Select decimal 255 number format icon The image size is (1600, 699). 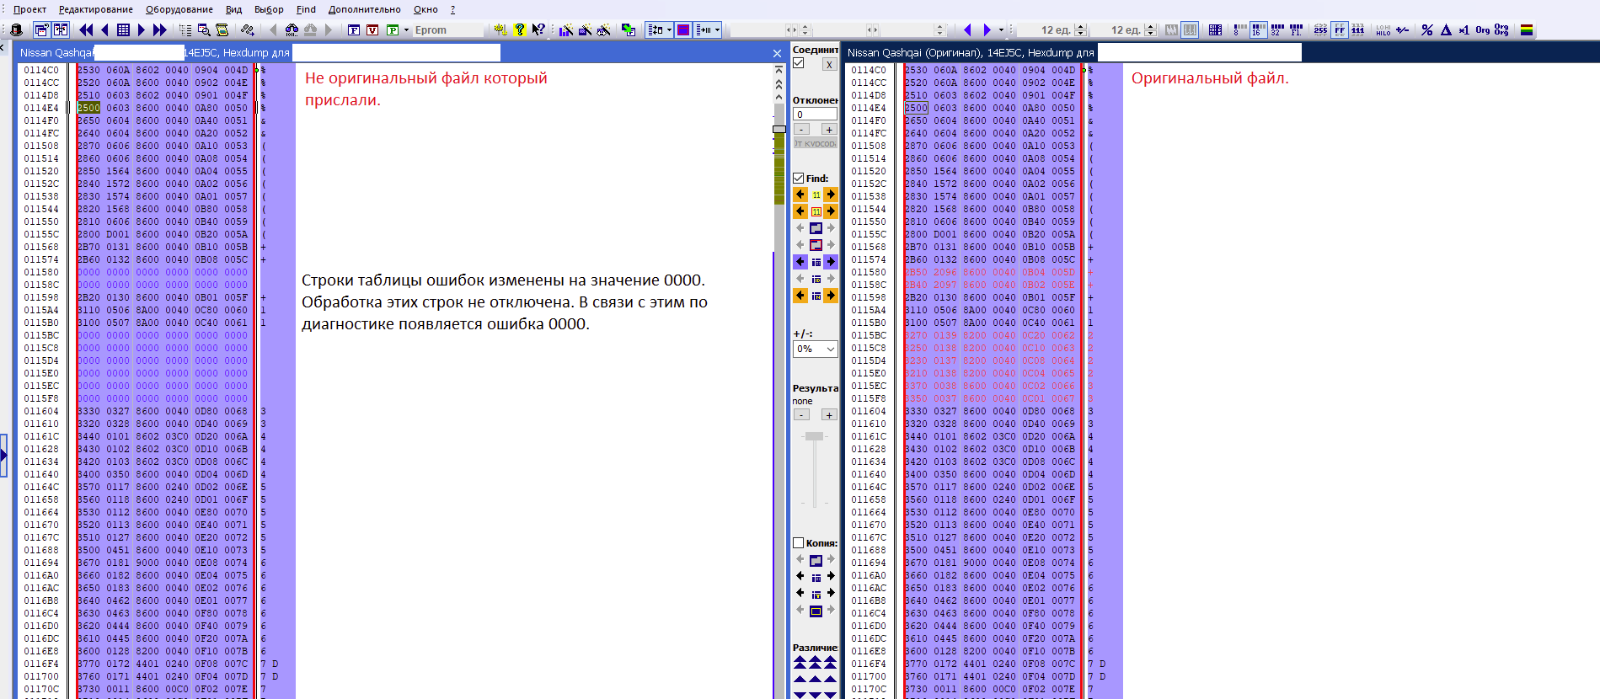[x=1320, y=30]
